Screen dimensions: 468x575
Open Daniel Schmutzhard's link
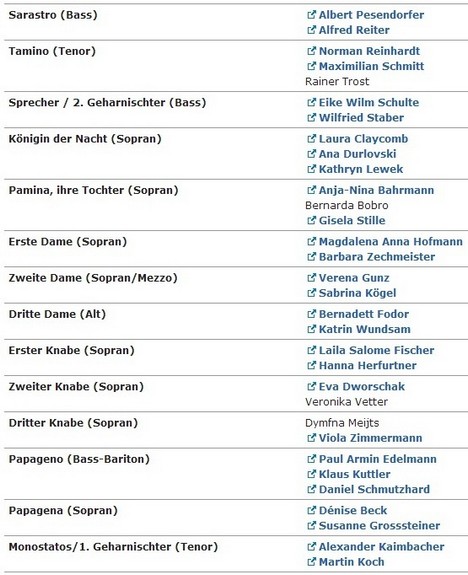374,489
